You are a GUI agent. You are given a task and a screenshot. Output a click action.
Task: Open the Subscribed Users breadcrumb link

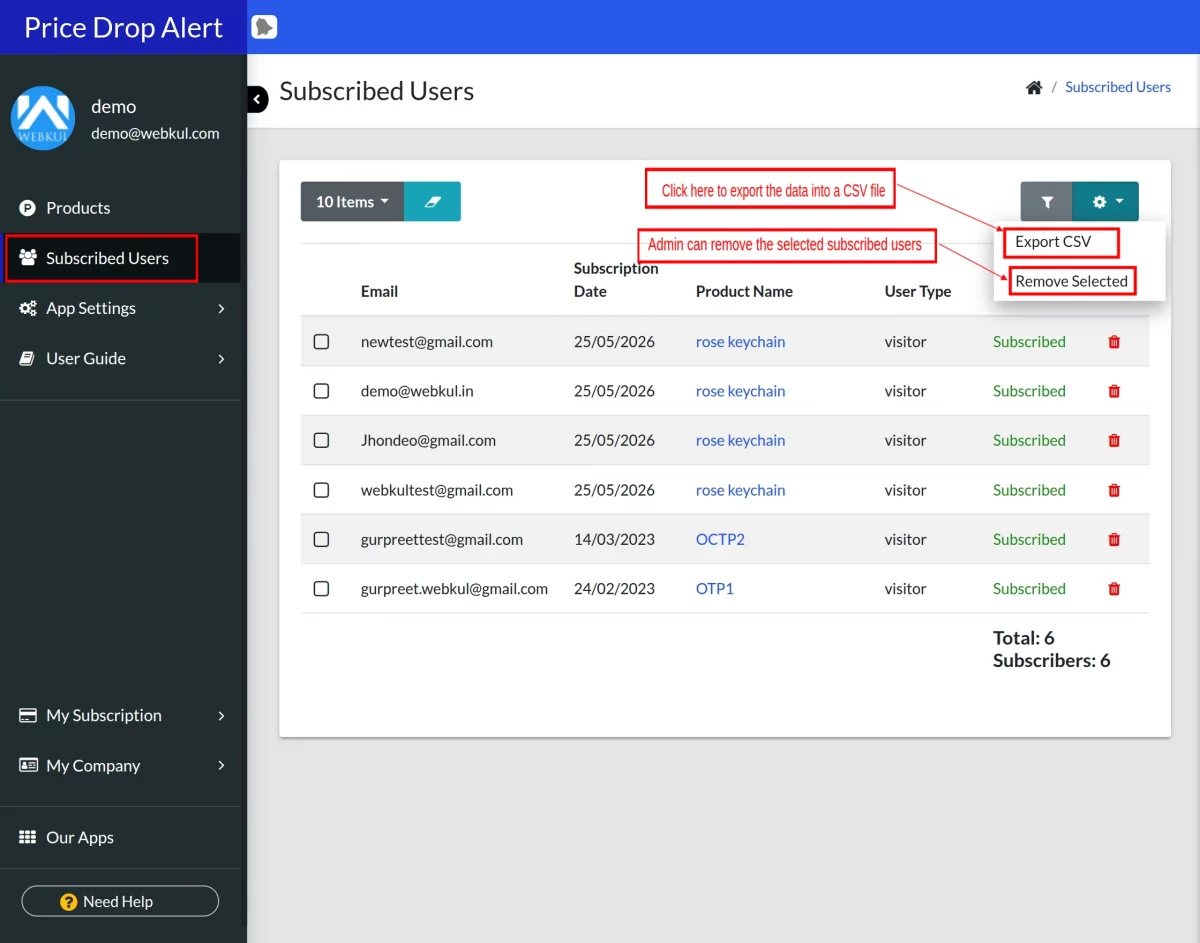(1117, 87)
